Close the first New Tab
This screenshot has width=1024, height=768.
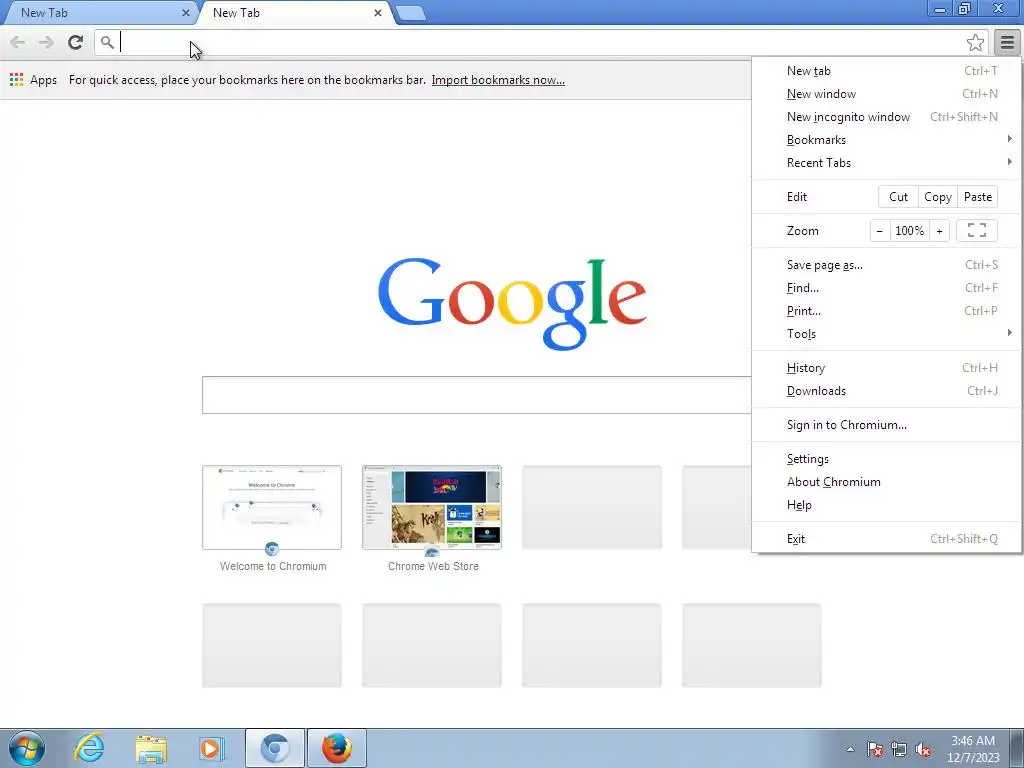(185, 12)
